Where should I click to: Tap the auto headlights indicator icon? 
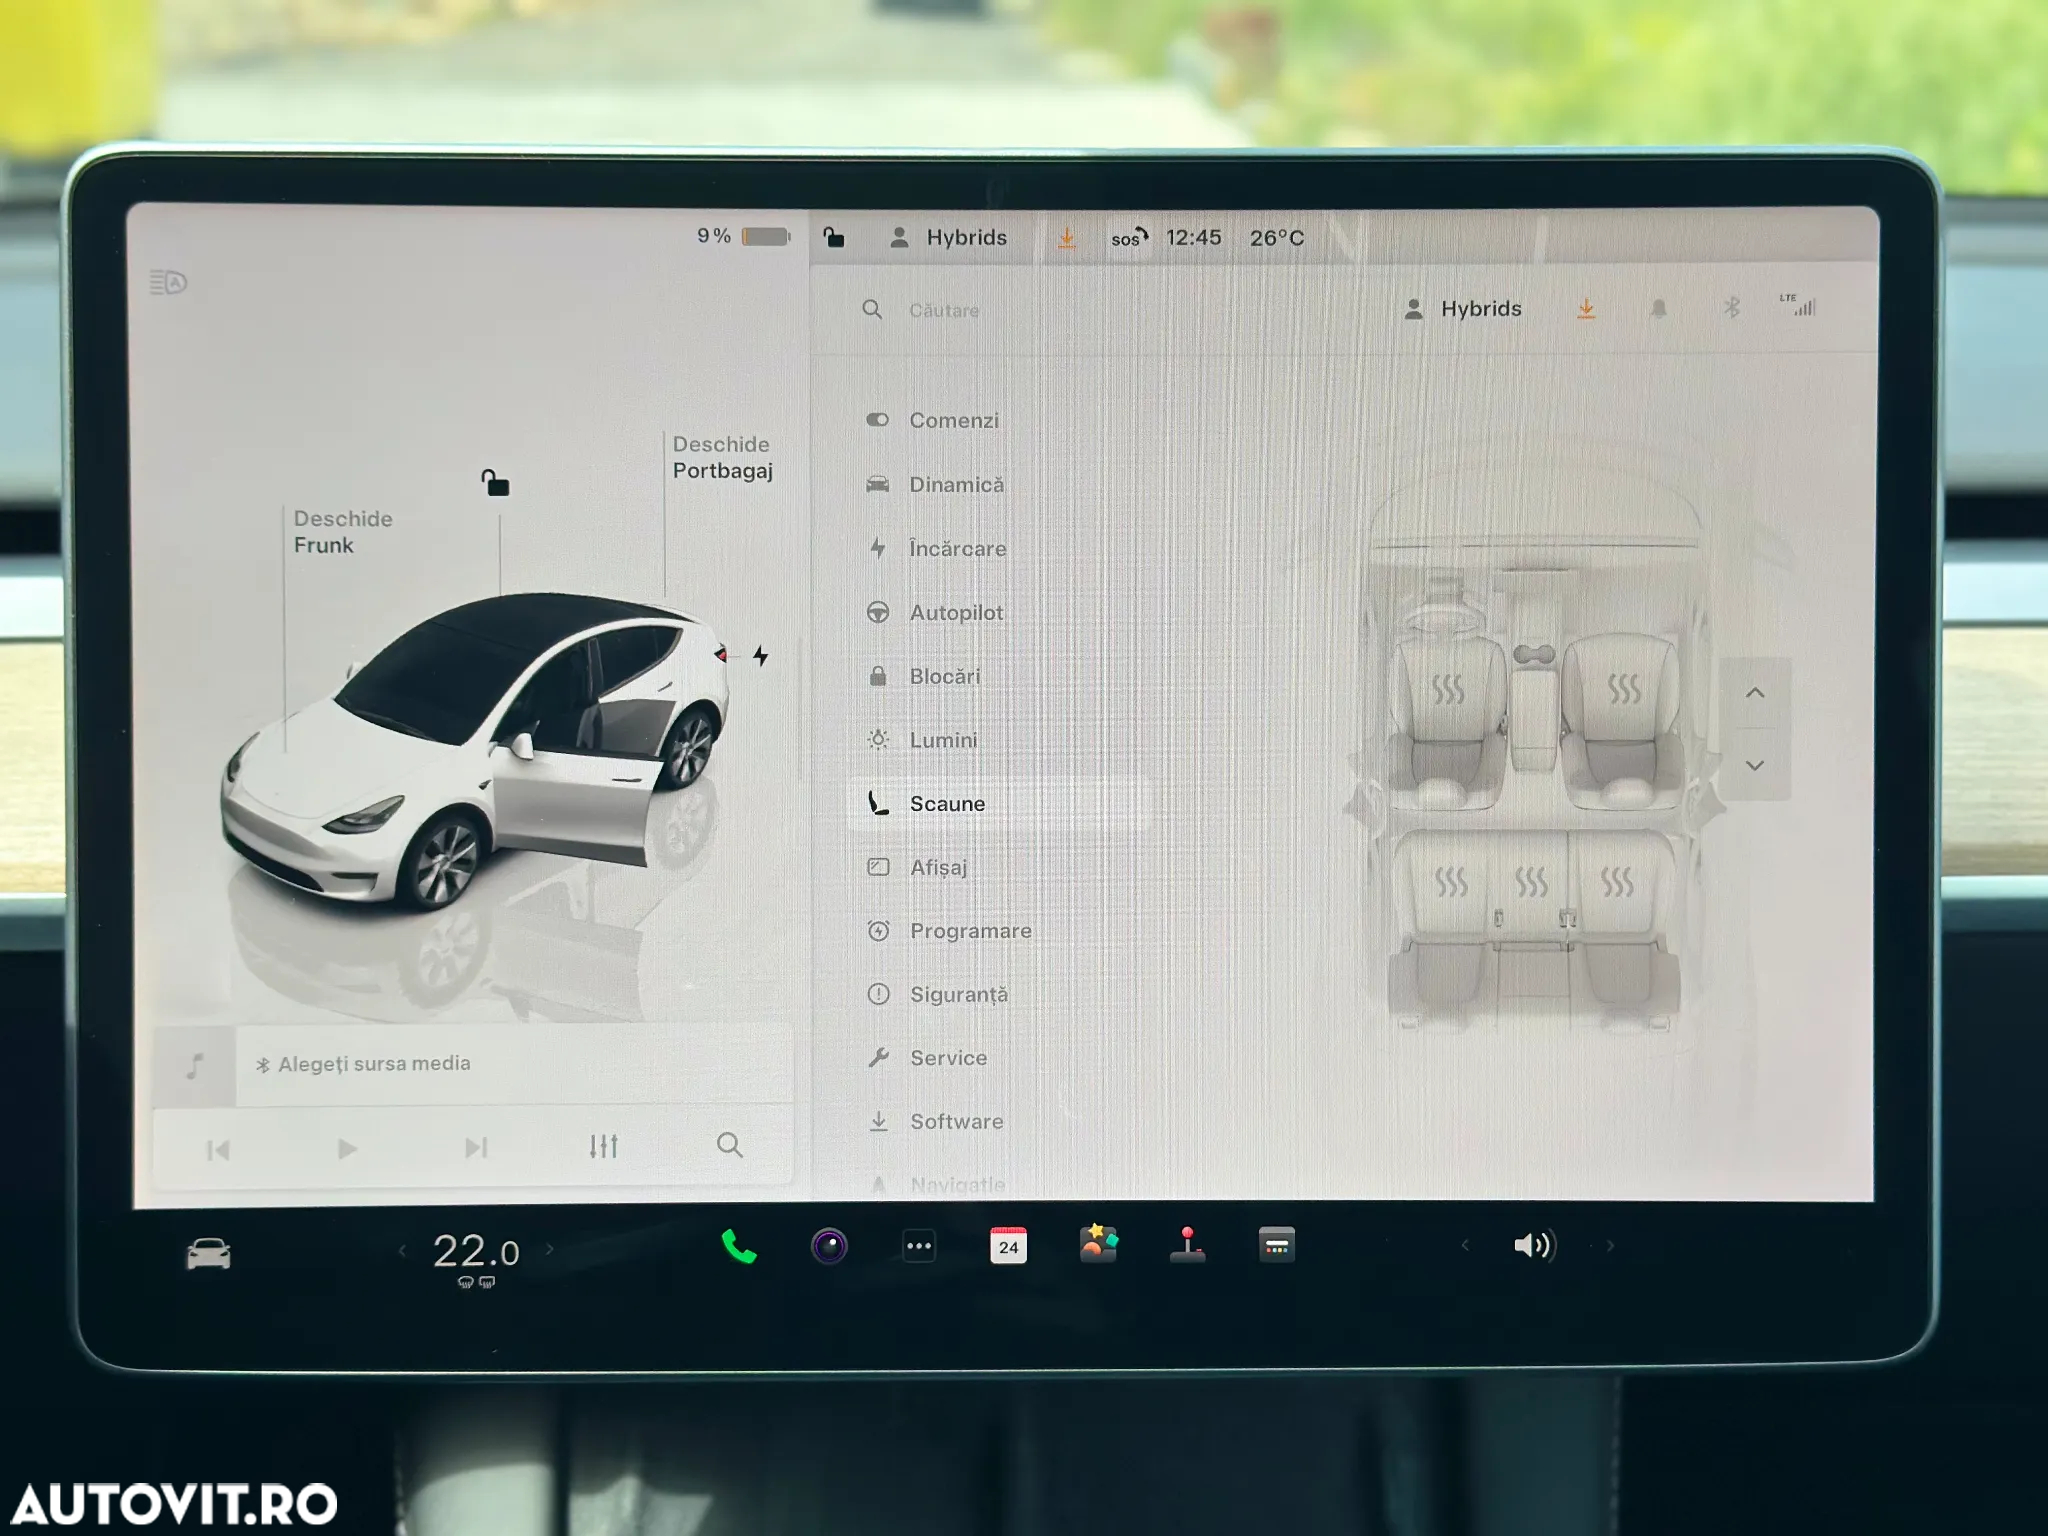pyautogui.click(x=168, y=283)
